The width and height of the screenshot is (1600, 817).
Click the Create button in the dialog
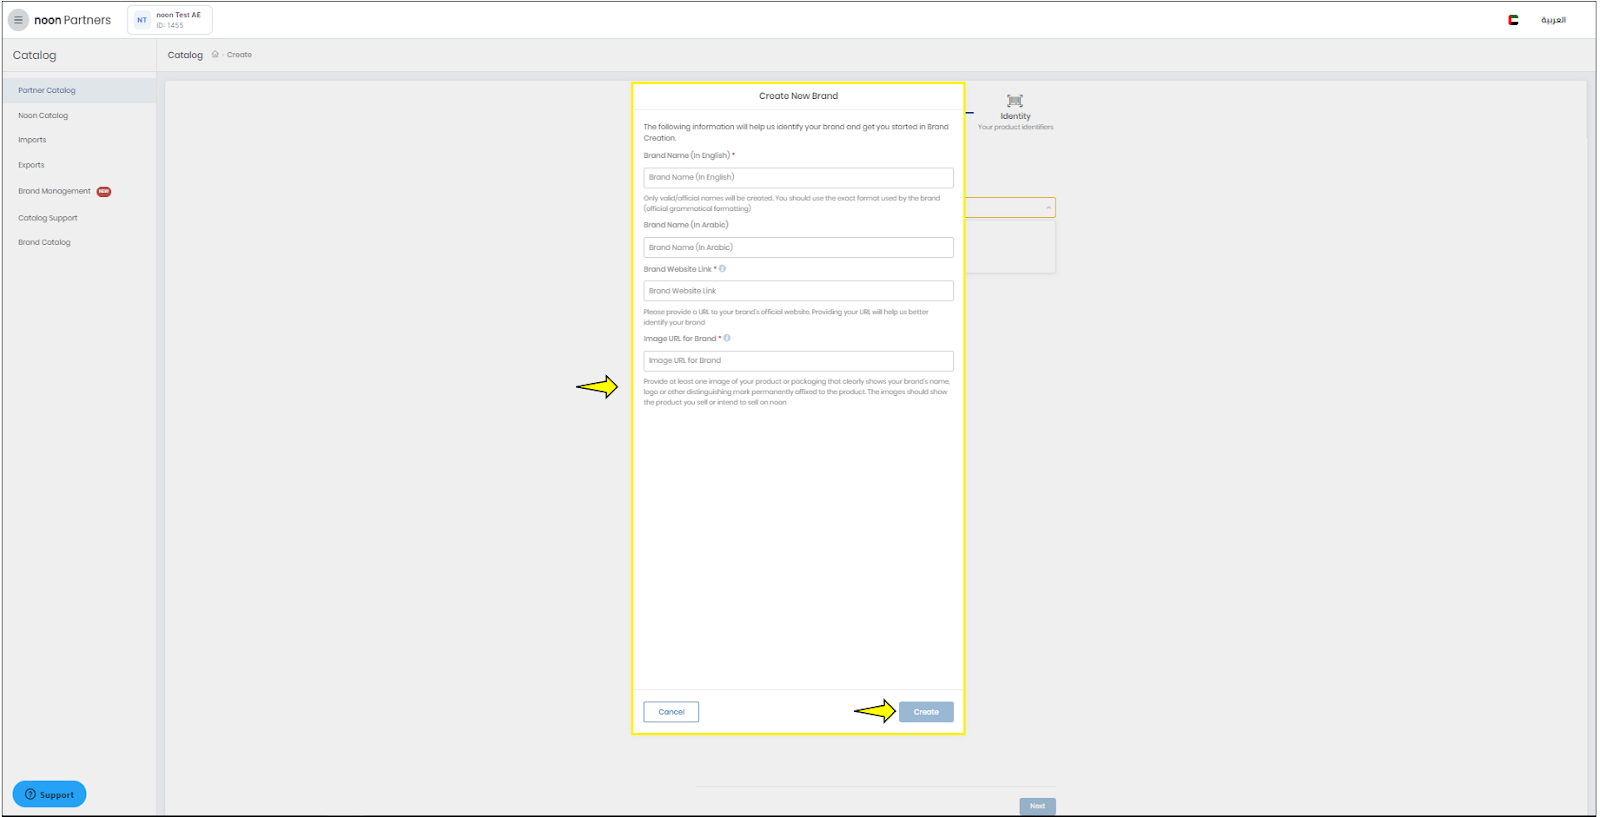(926, 712)
